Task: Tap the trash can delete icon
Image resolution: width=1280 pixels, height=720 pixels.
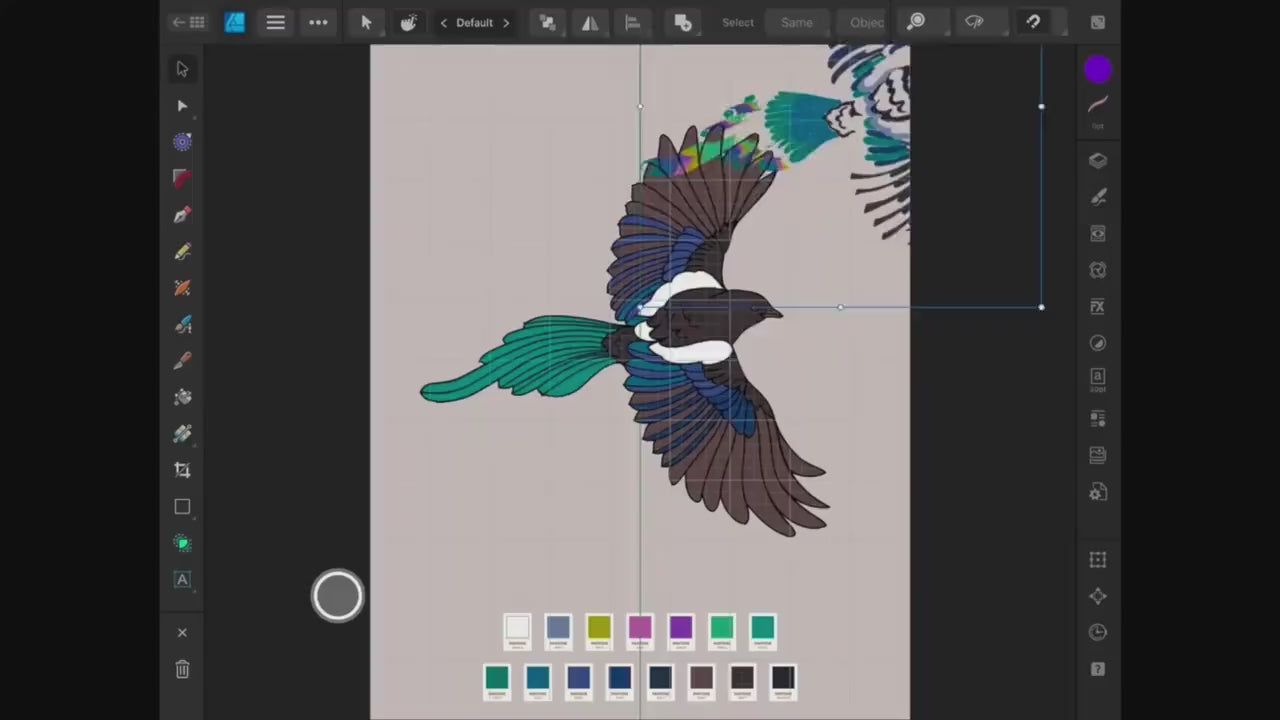Action: [182, 670]
